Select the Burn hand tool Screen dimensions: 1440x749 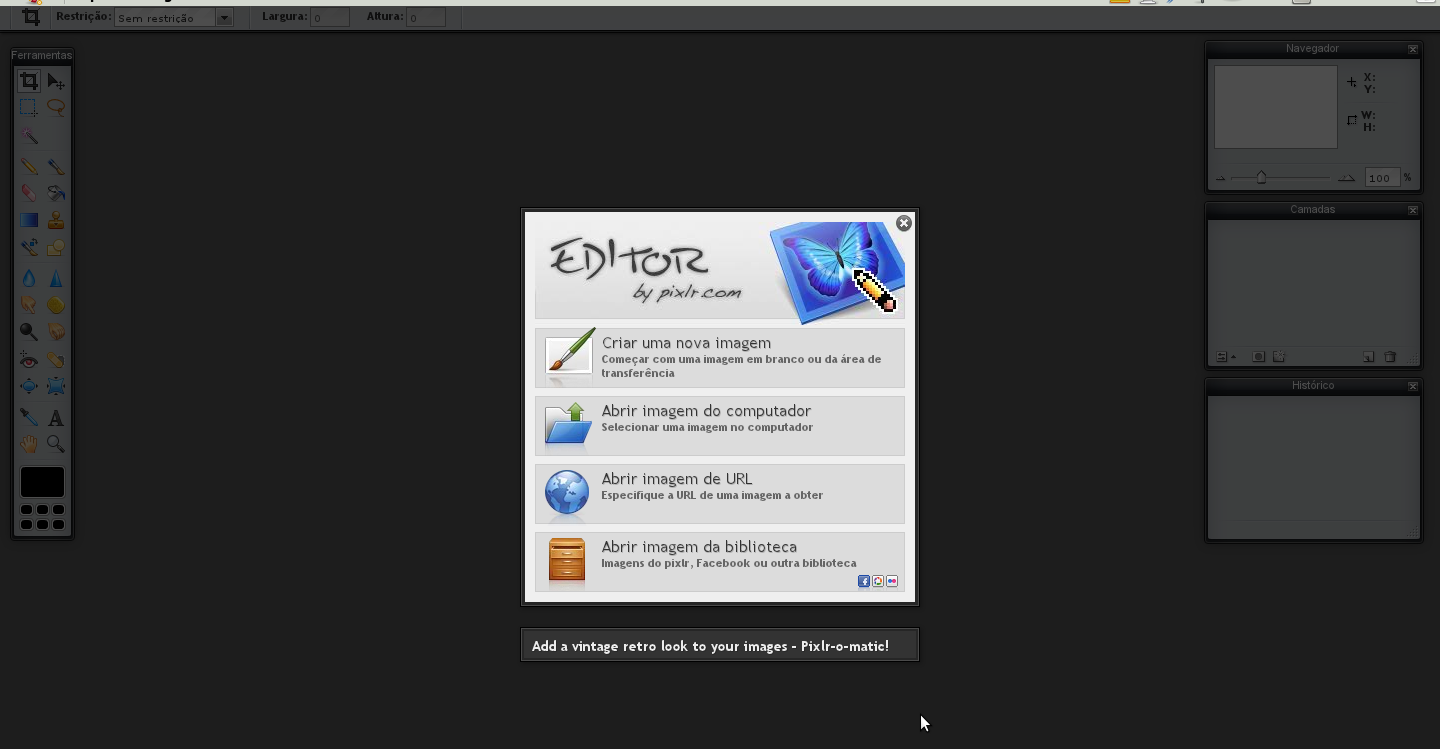(x=56, y=331)
